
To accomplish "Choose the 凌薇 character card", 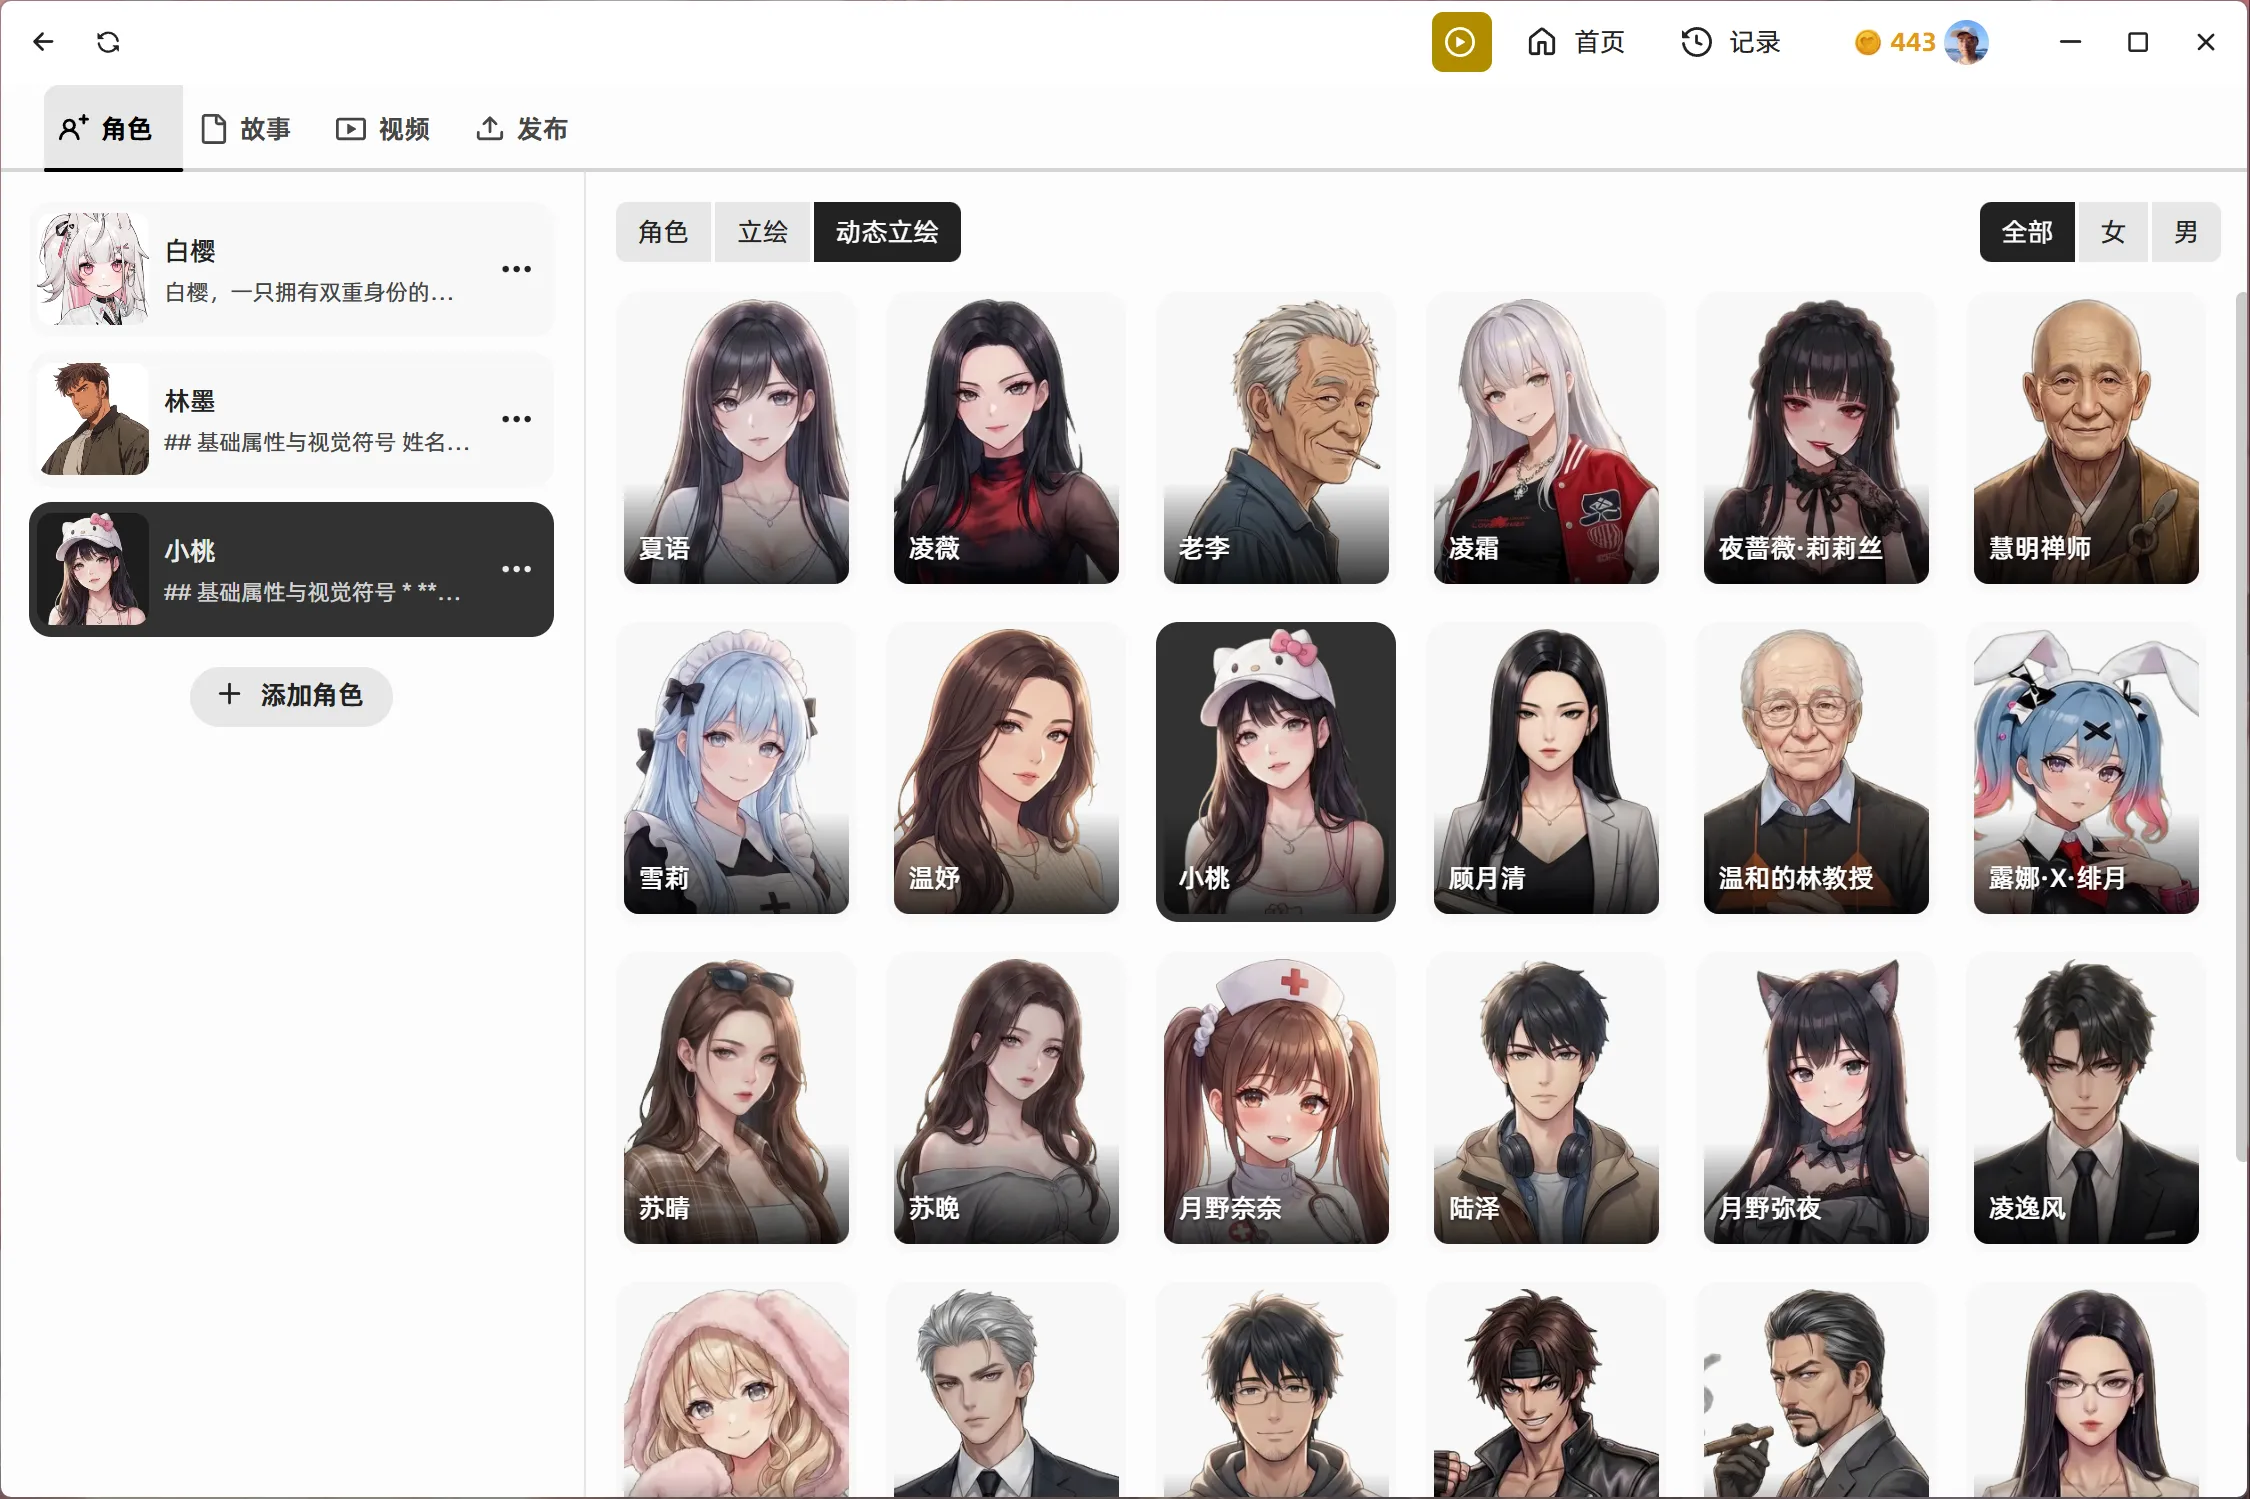I will (x=1006, y=441).
